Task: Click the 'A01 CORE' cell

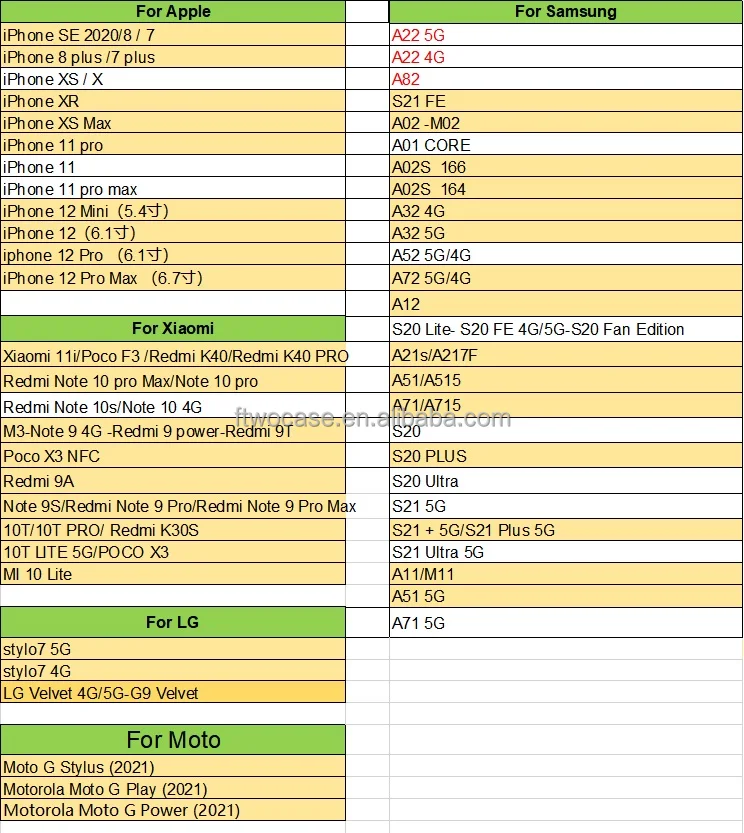Action: coord(565,145)
